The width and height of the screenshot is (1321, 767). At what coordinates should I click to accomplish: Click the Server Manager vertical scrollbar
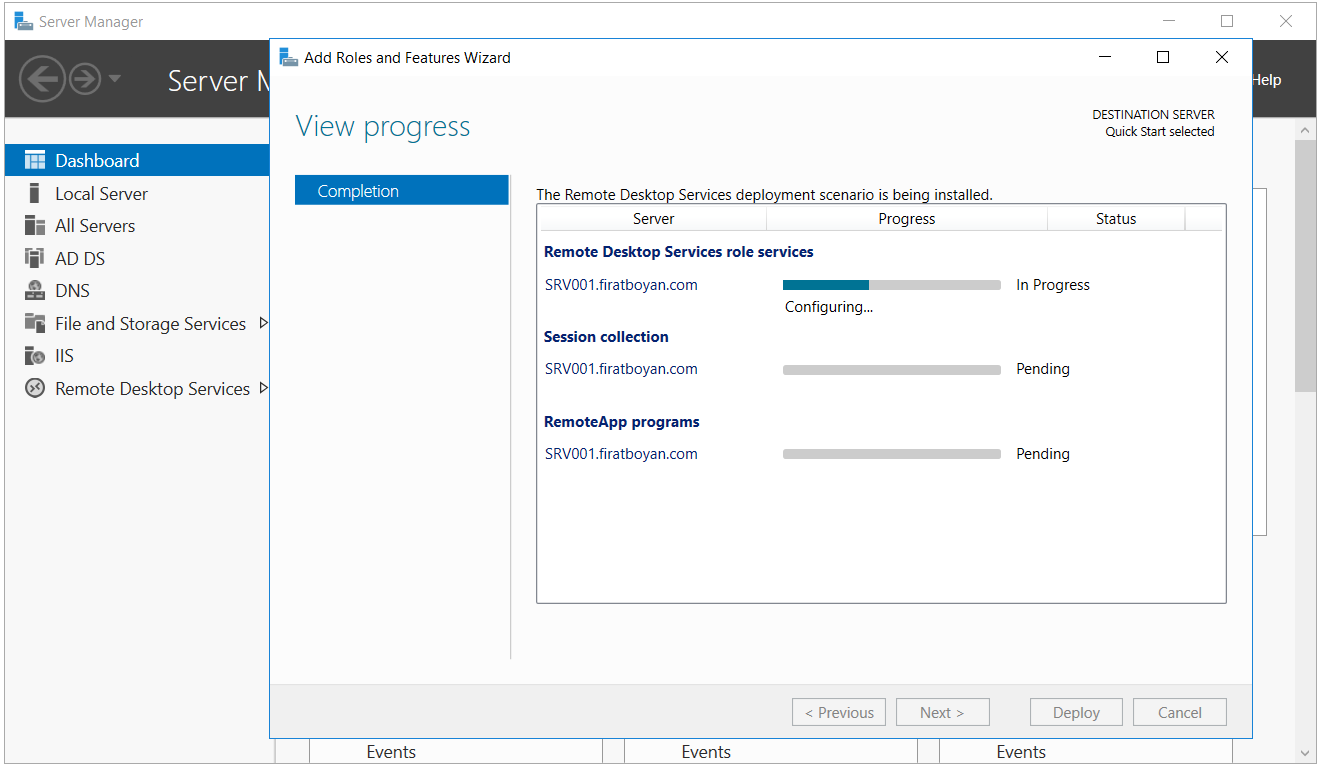pyautogui.click(x=1305, y=266)
